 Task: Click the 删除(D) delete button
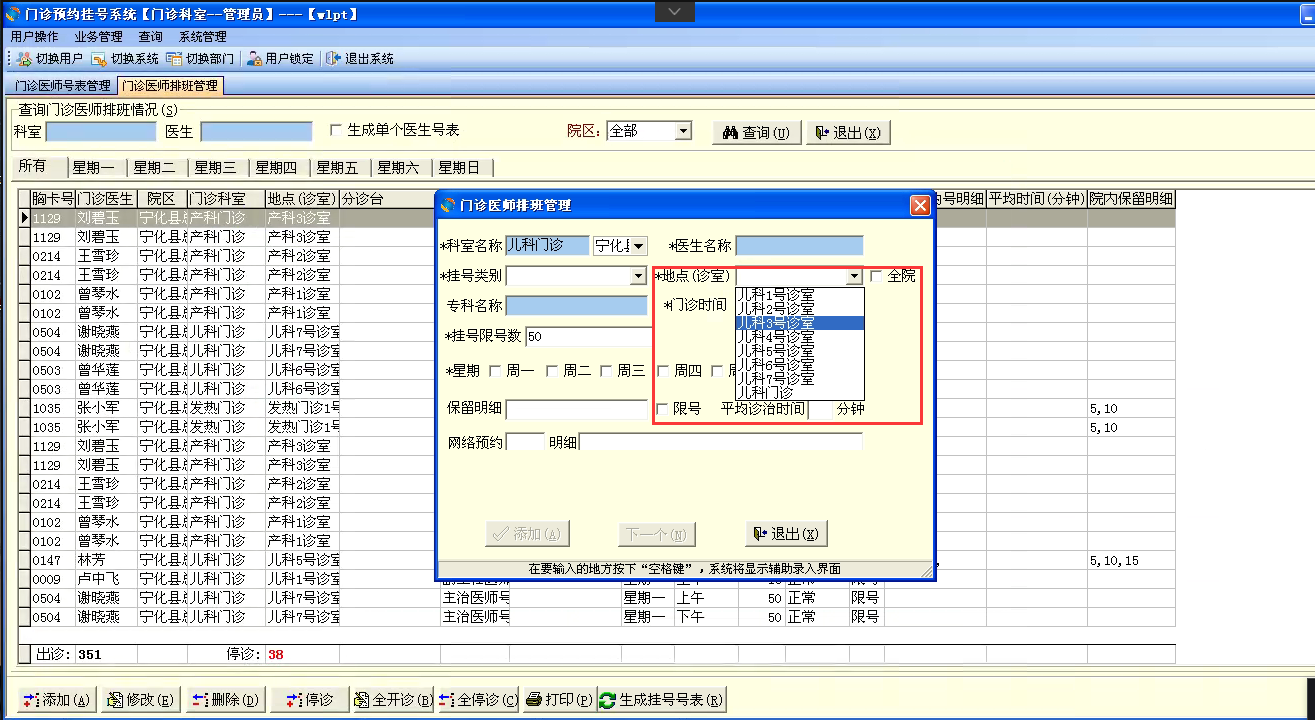[225, 700]
